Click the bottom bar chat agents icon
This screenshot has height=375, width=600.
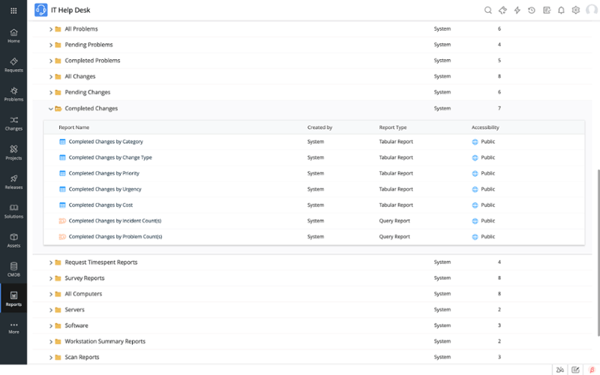(560, 370)
